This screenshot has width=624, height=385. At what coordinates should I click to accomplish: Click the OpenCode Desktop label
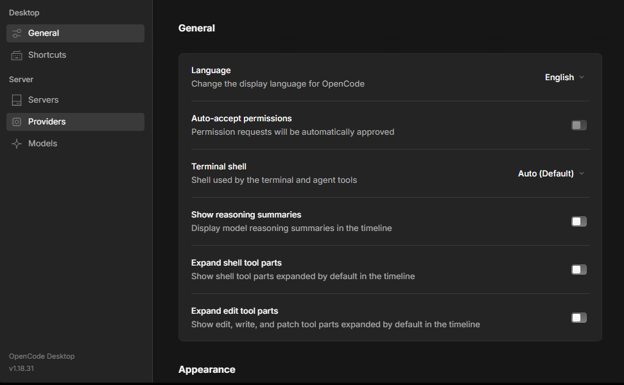tap(42, 356)
